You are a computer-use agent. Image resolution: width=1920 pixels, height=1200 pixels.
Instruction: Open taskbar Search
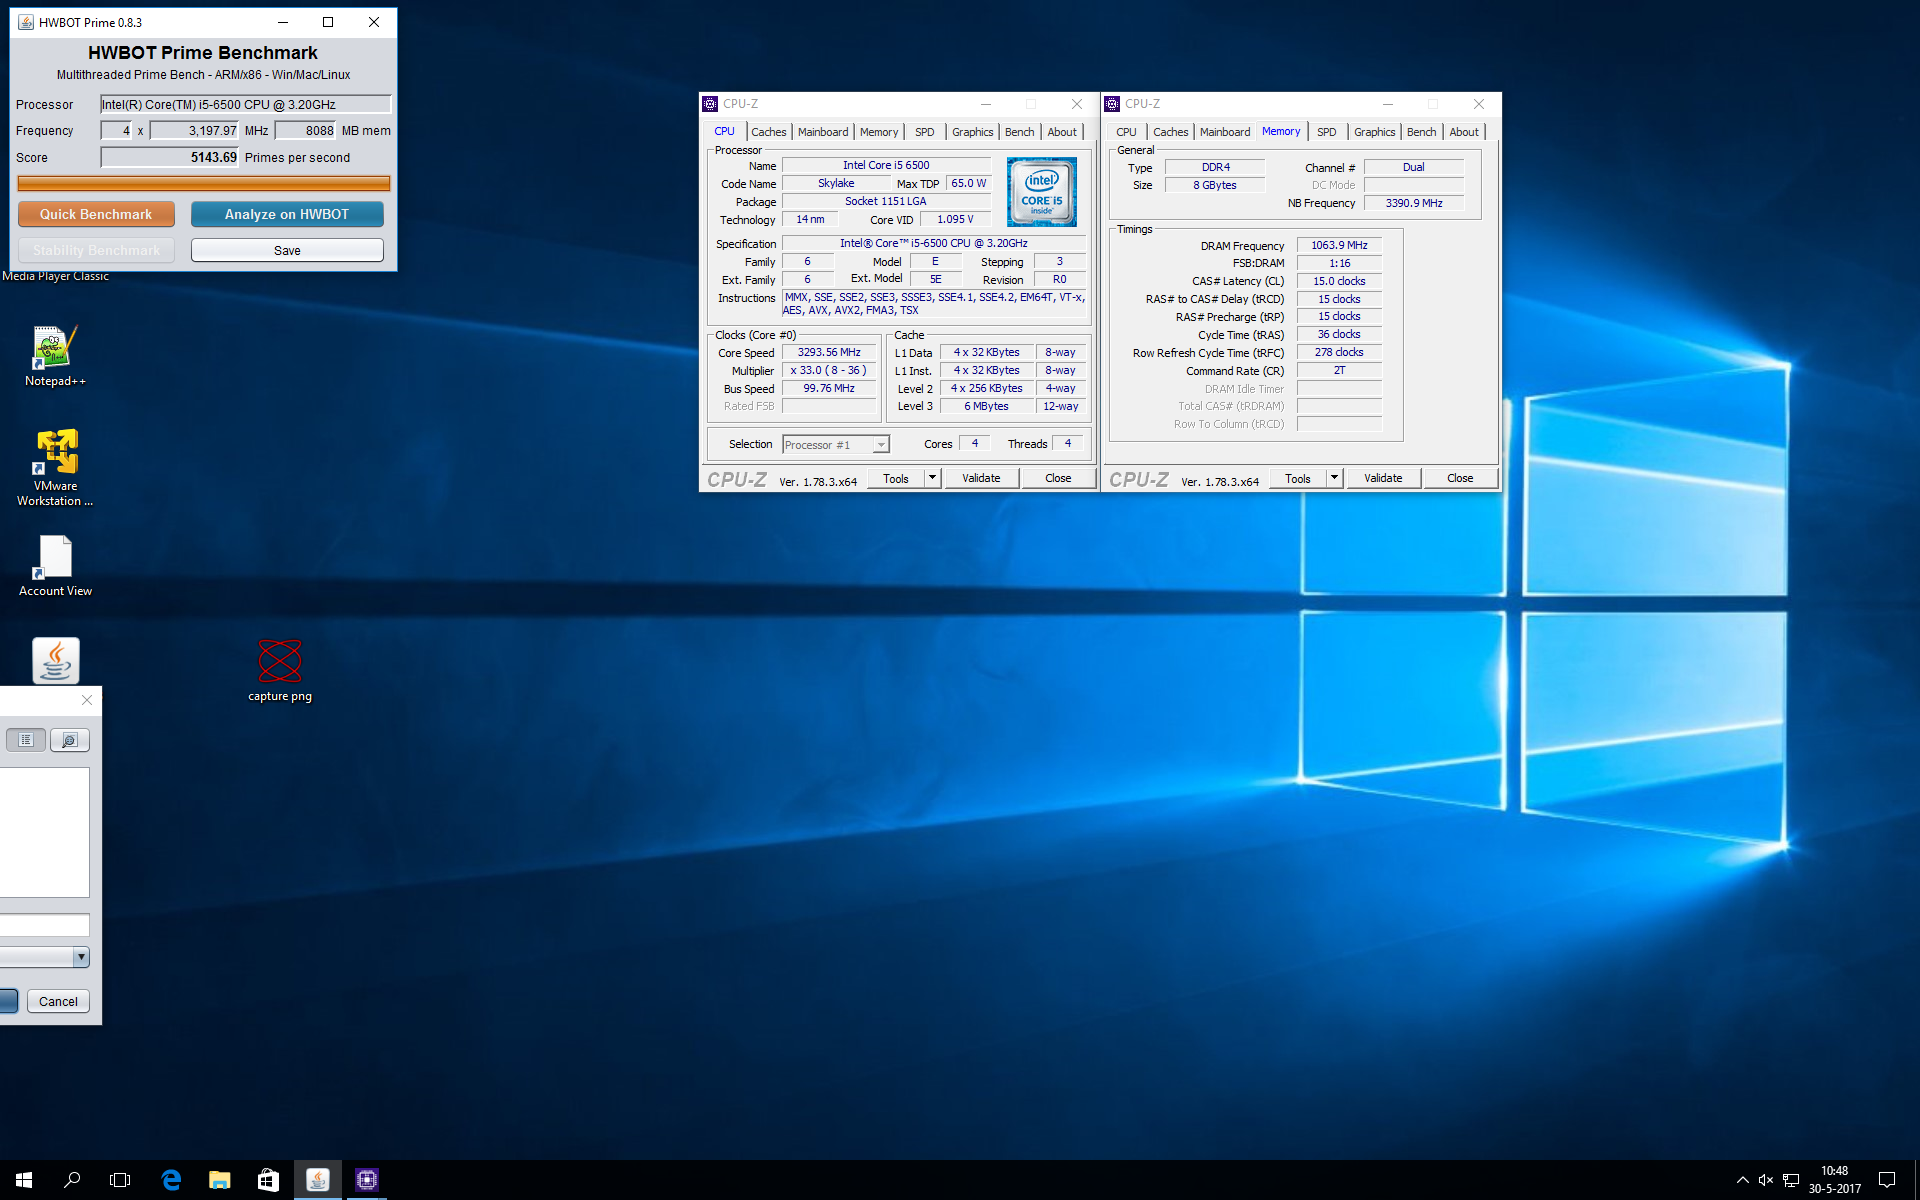pos(72,1180)
